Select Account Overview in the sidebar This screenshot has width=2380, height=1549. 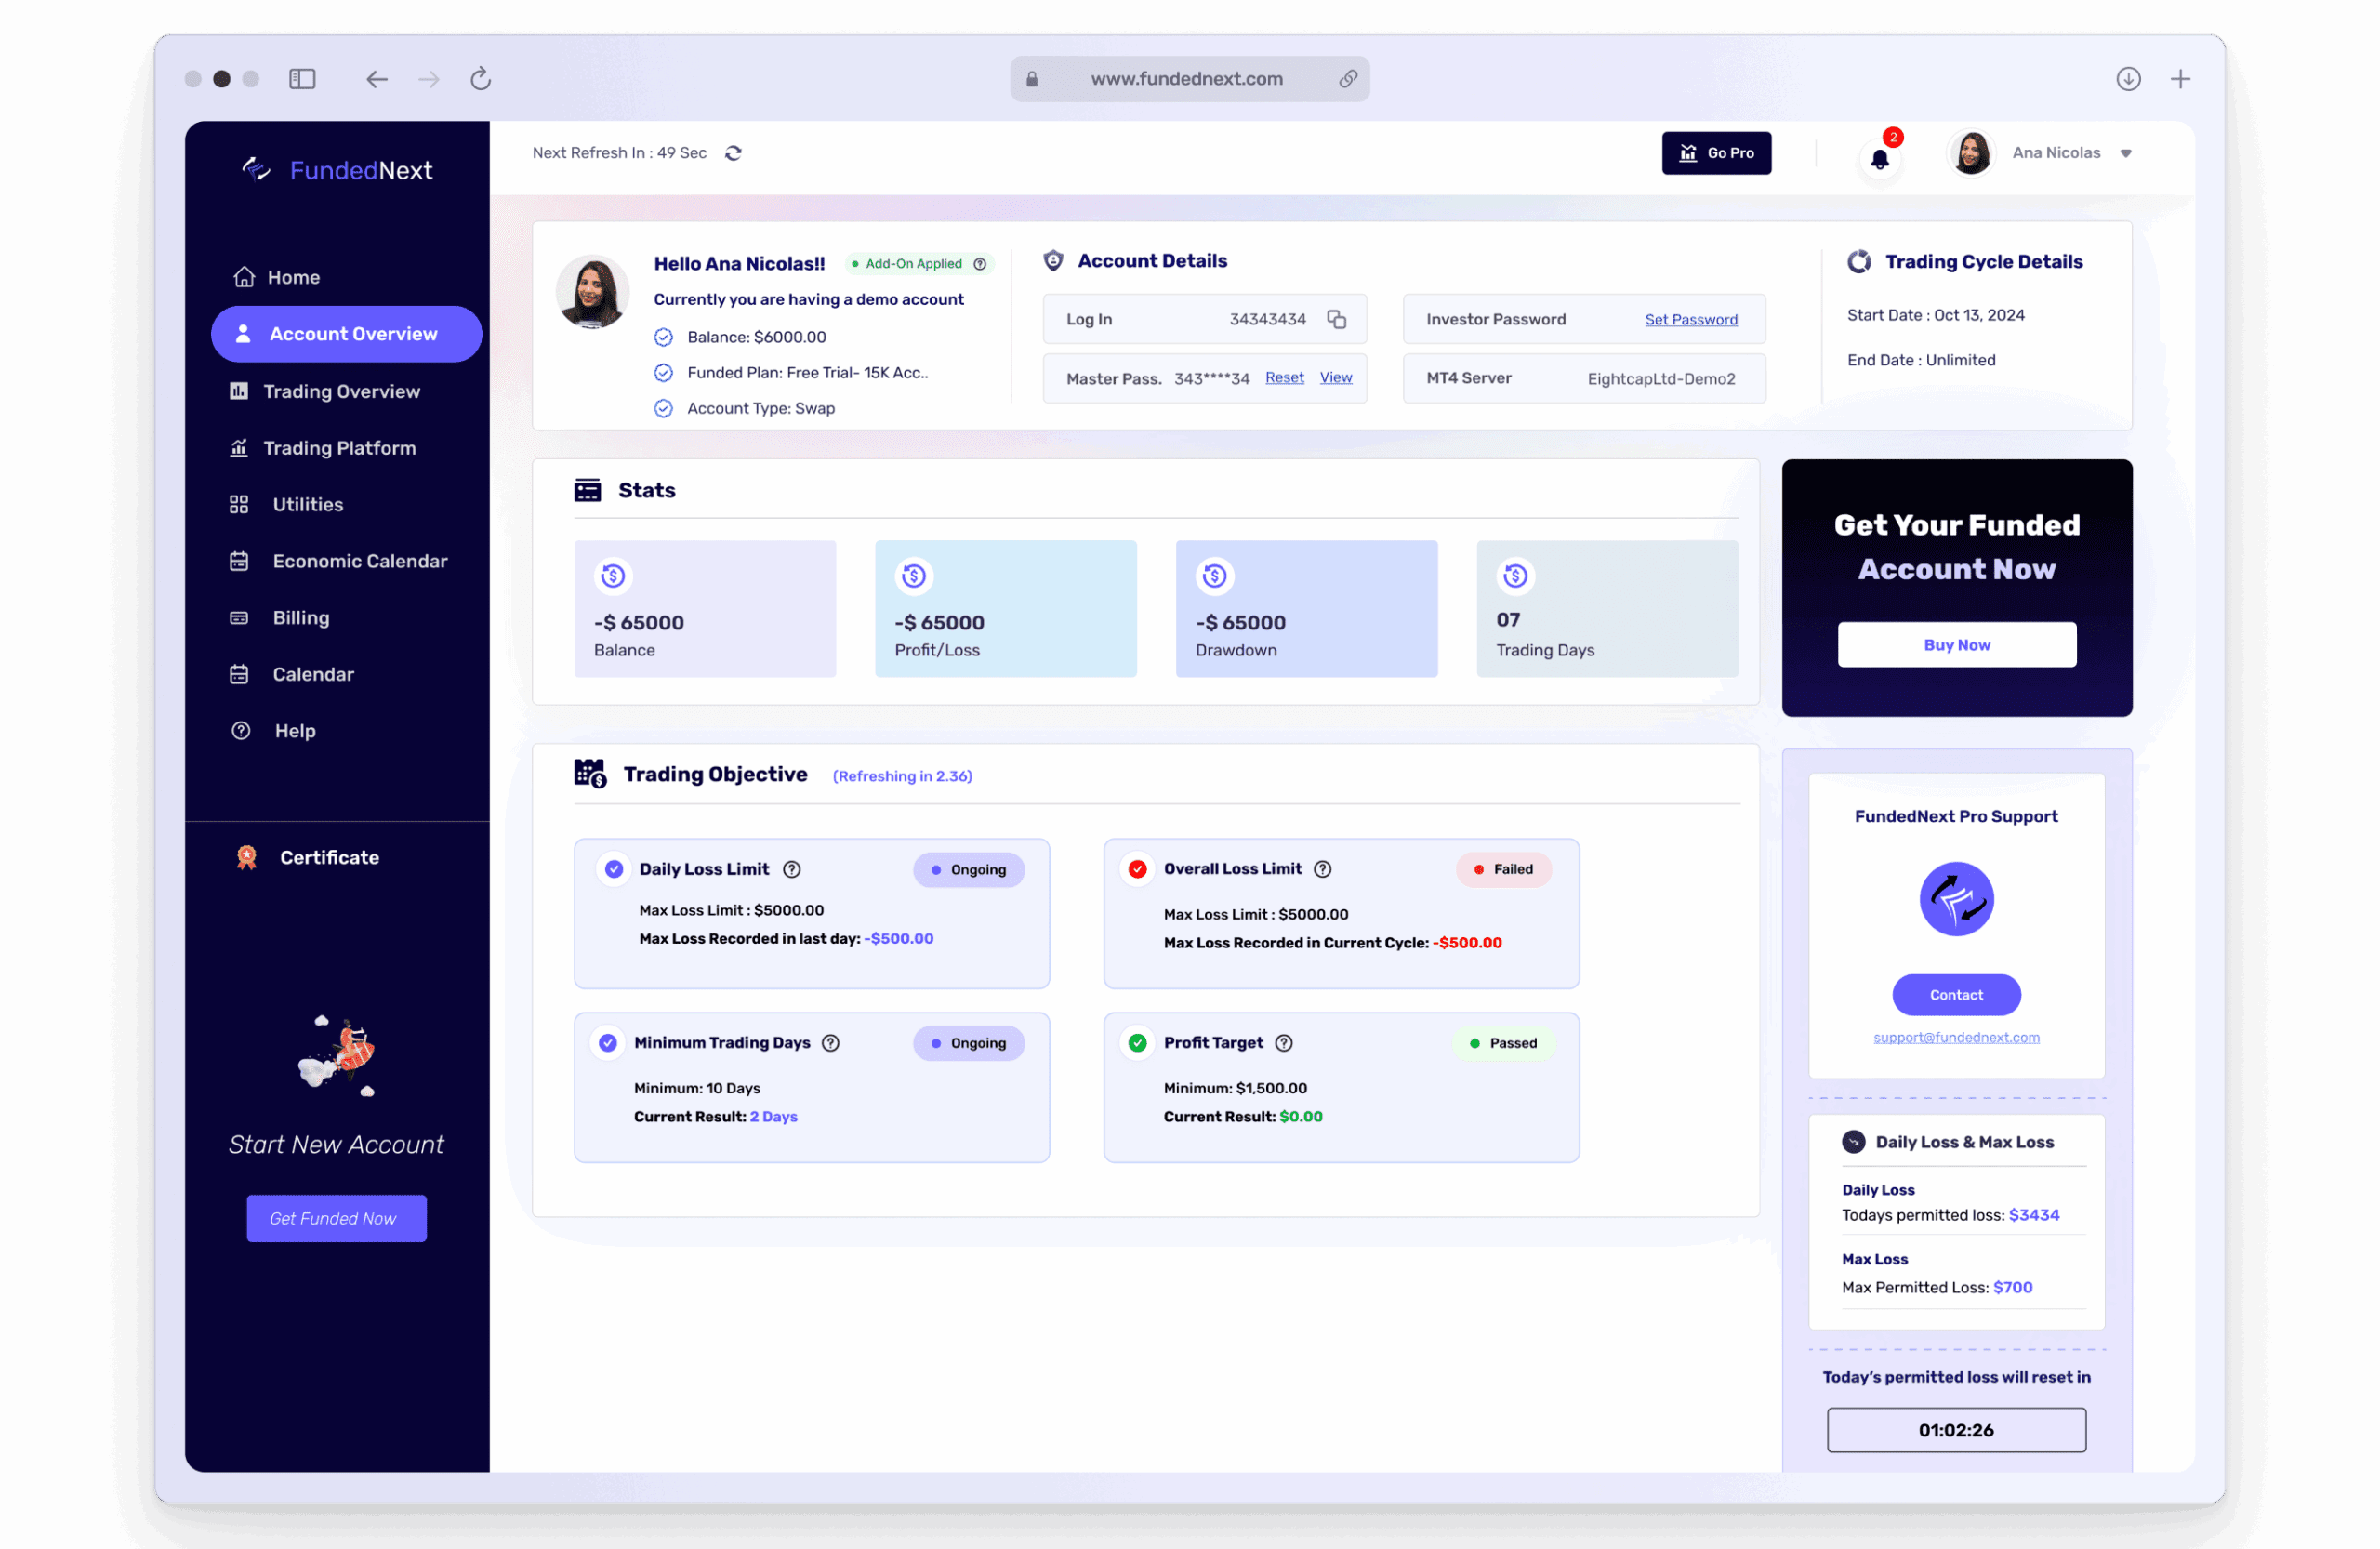coord(345,334)
